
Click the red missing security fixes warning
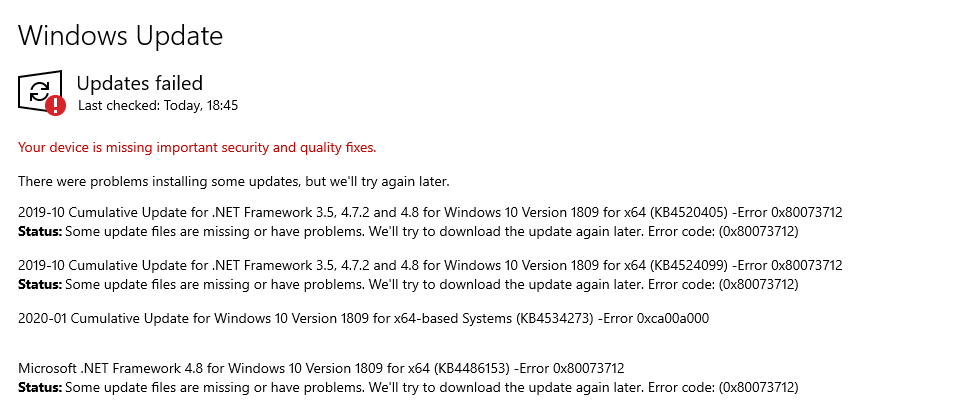click(197, 148)
